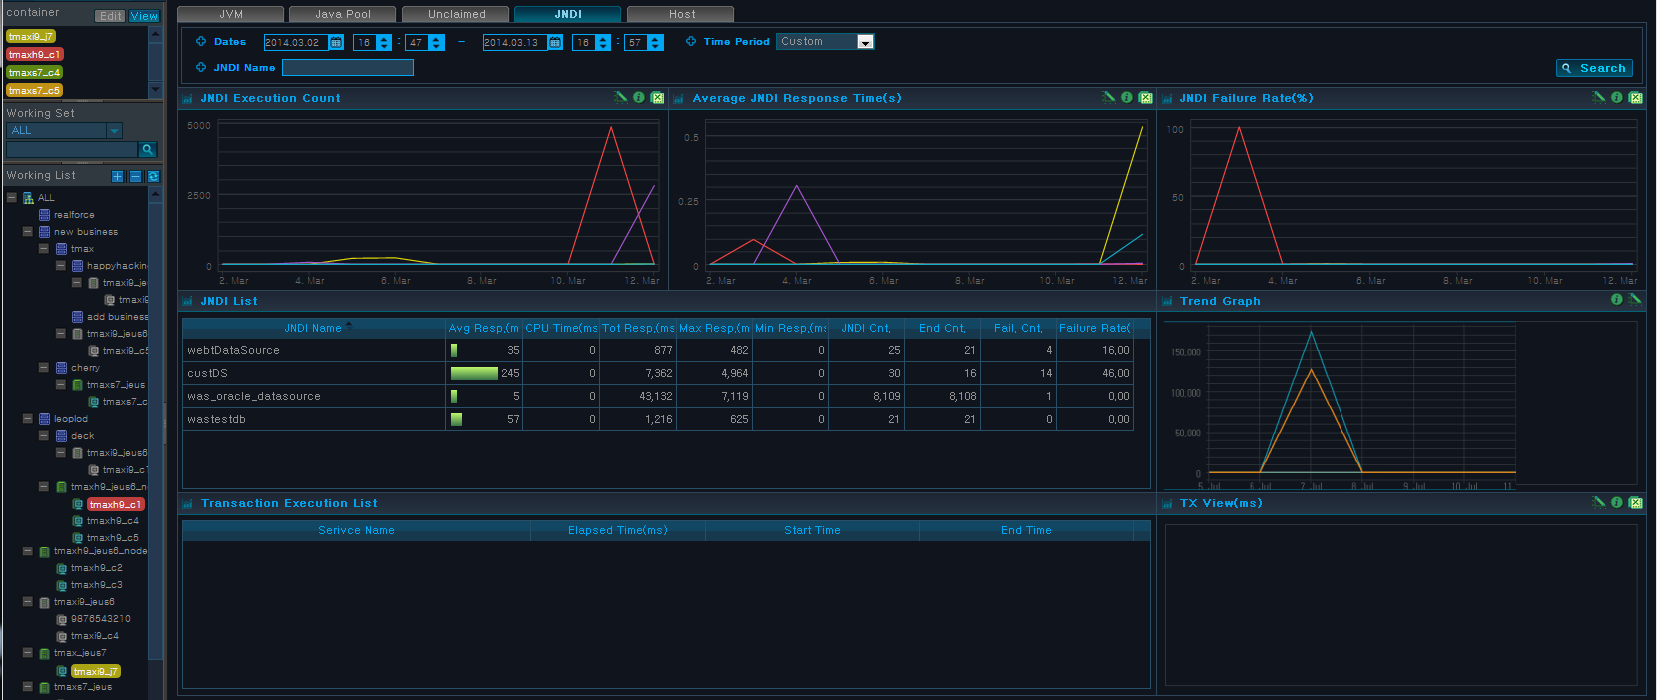Sort by Elapsed Time(ms) column
The image size is (1657, 700).
(x=617, y=530)
